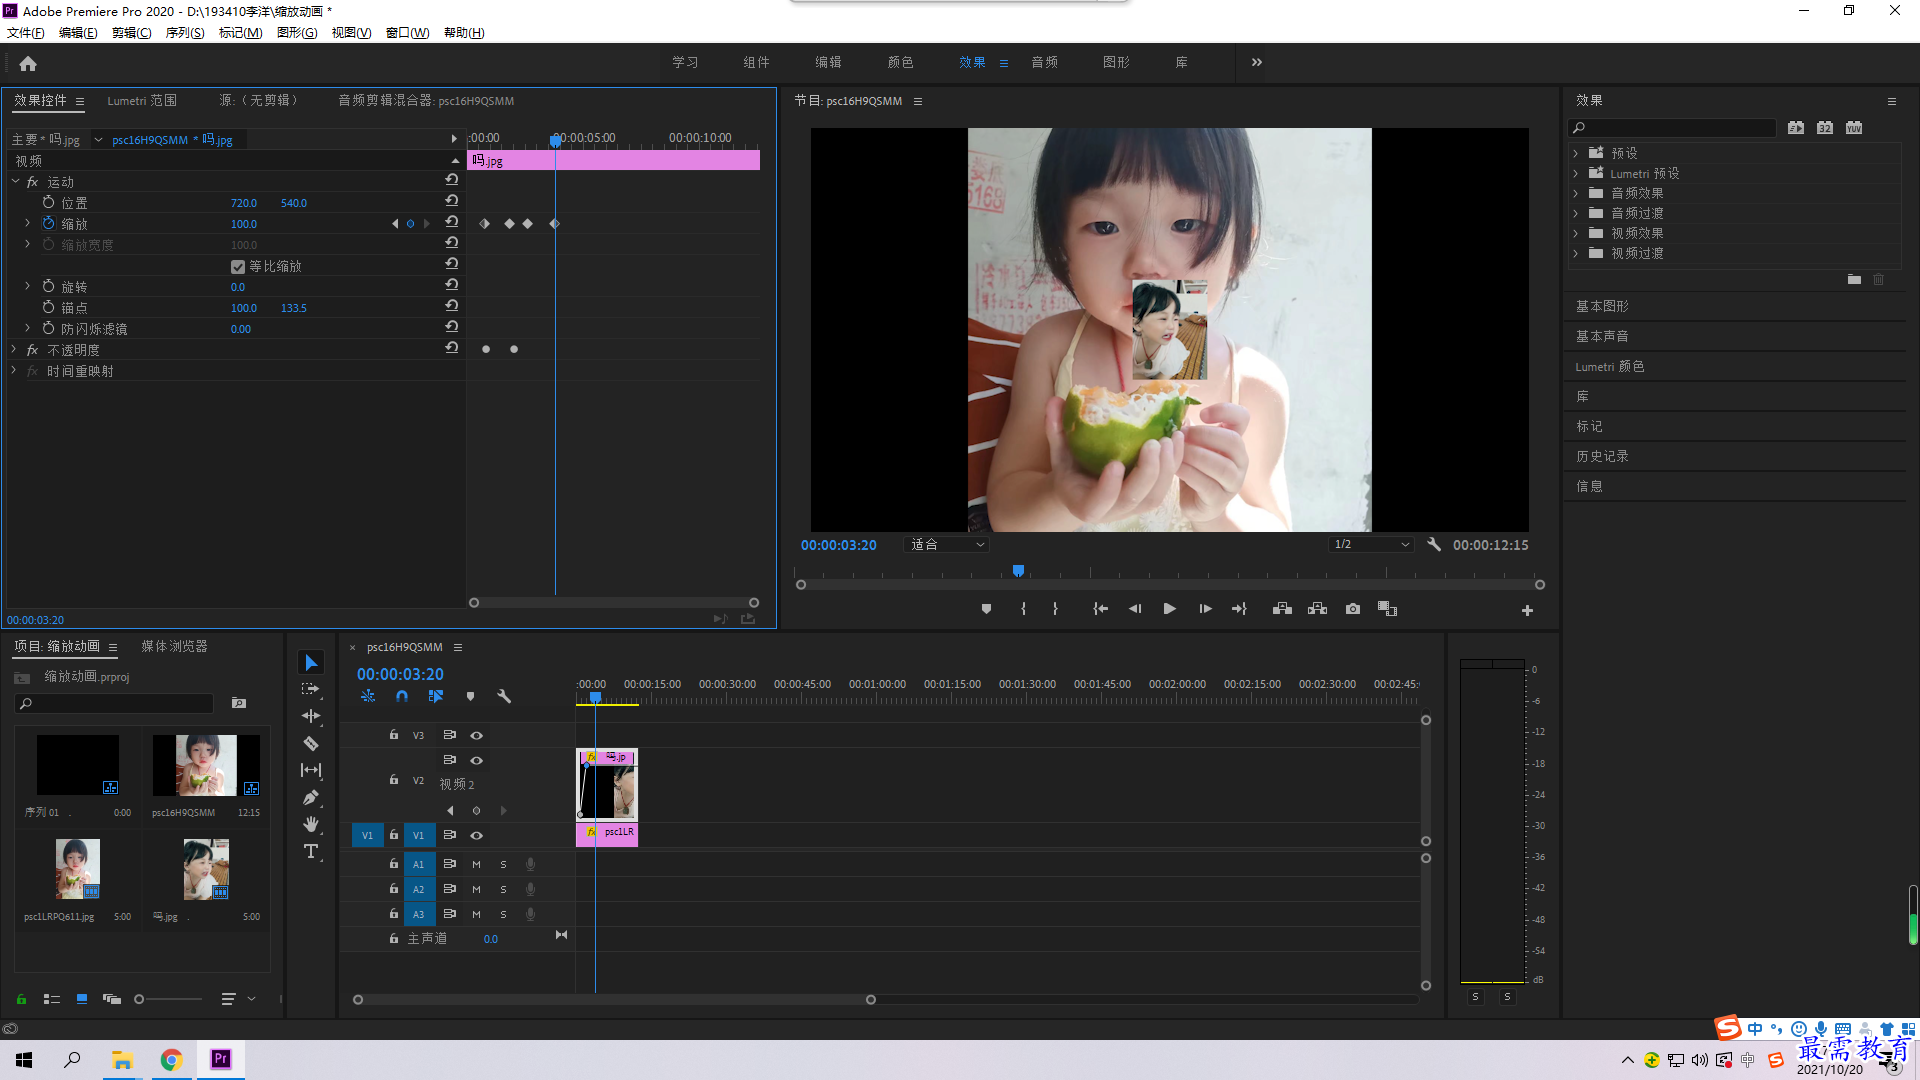Open Markers panel

point(1589,426)
